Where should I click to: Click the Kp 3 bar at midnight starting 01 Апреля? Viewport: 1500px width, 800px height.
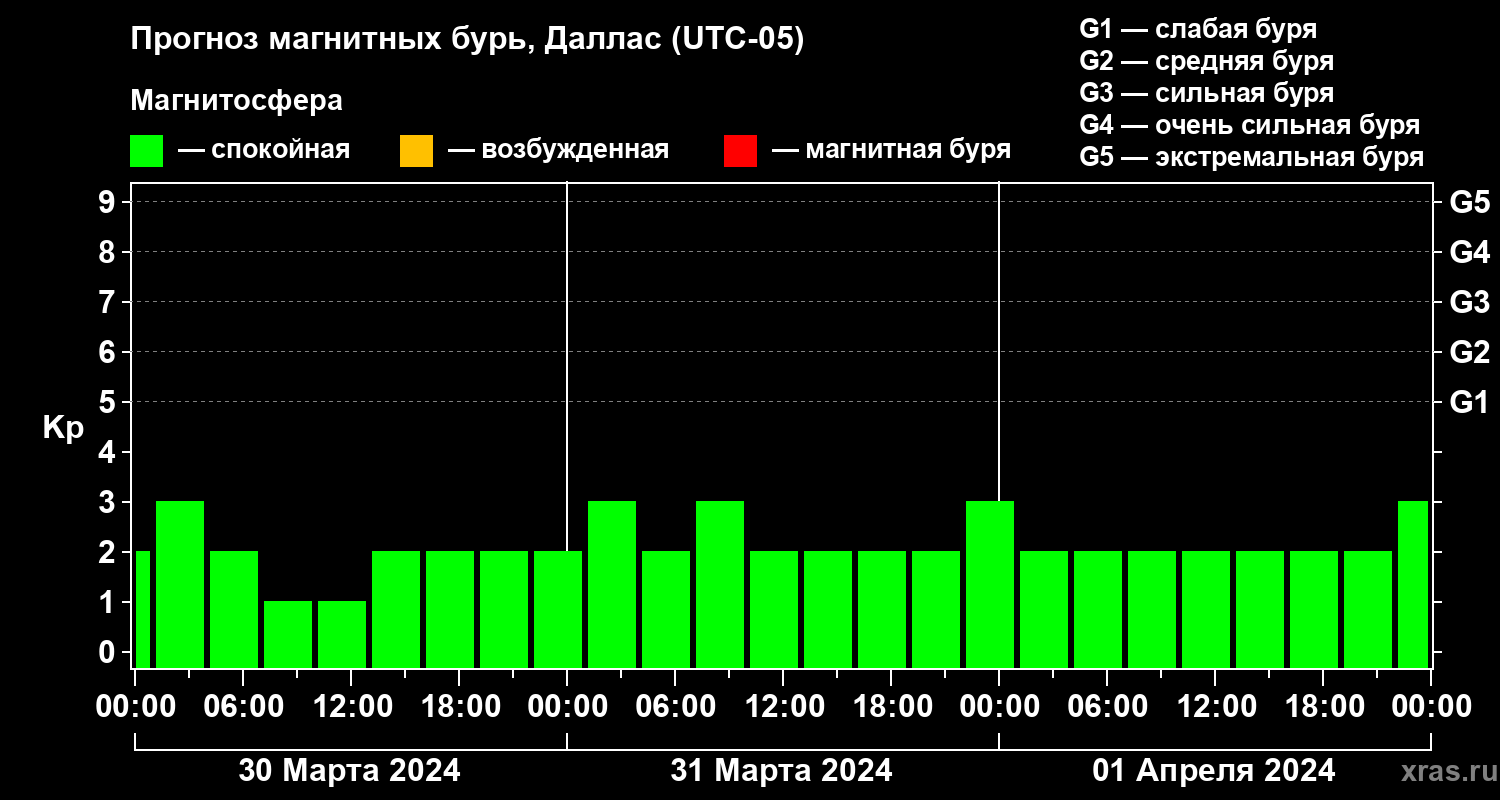tap(990, 584)
